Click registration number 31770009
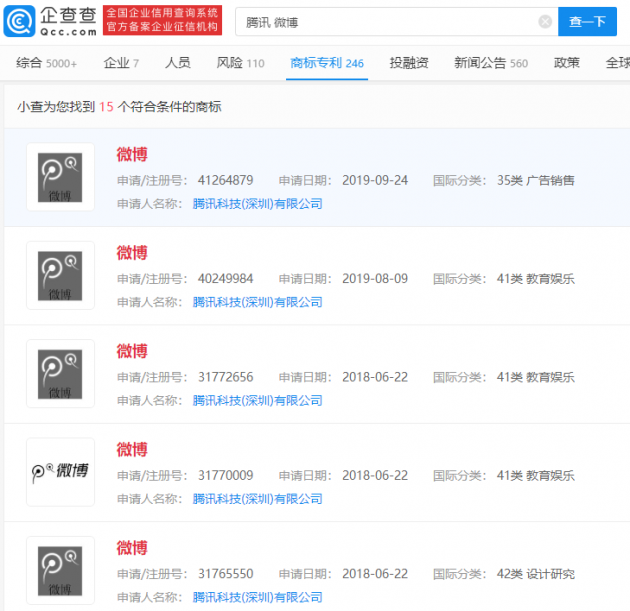Image resolution: width=630 pixels, height=611 pixels. [225, 476]
